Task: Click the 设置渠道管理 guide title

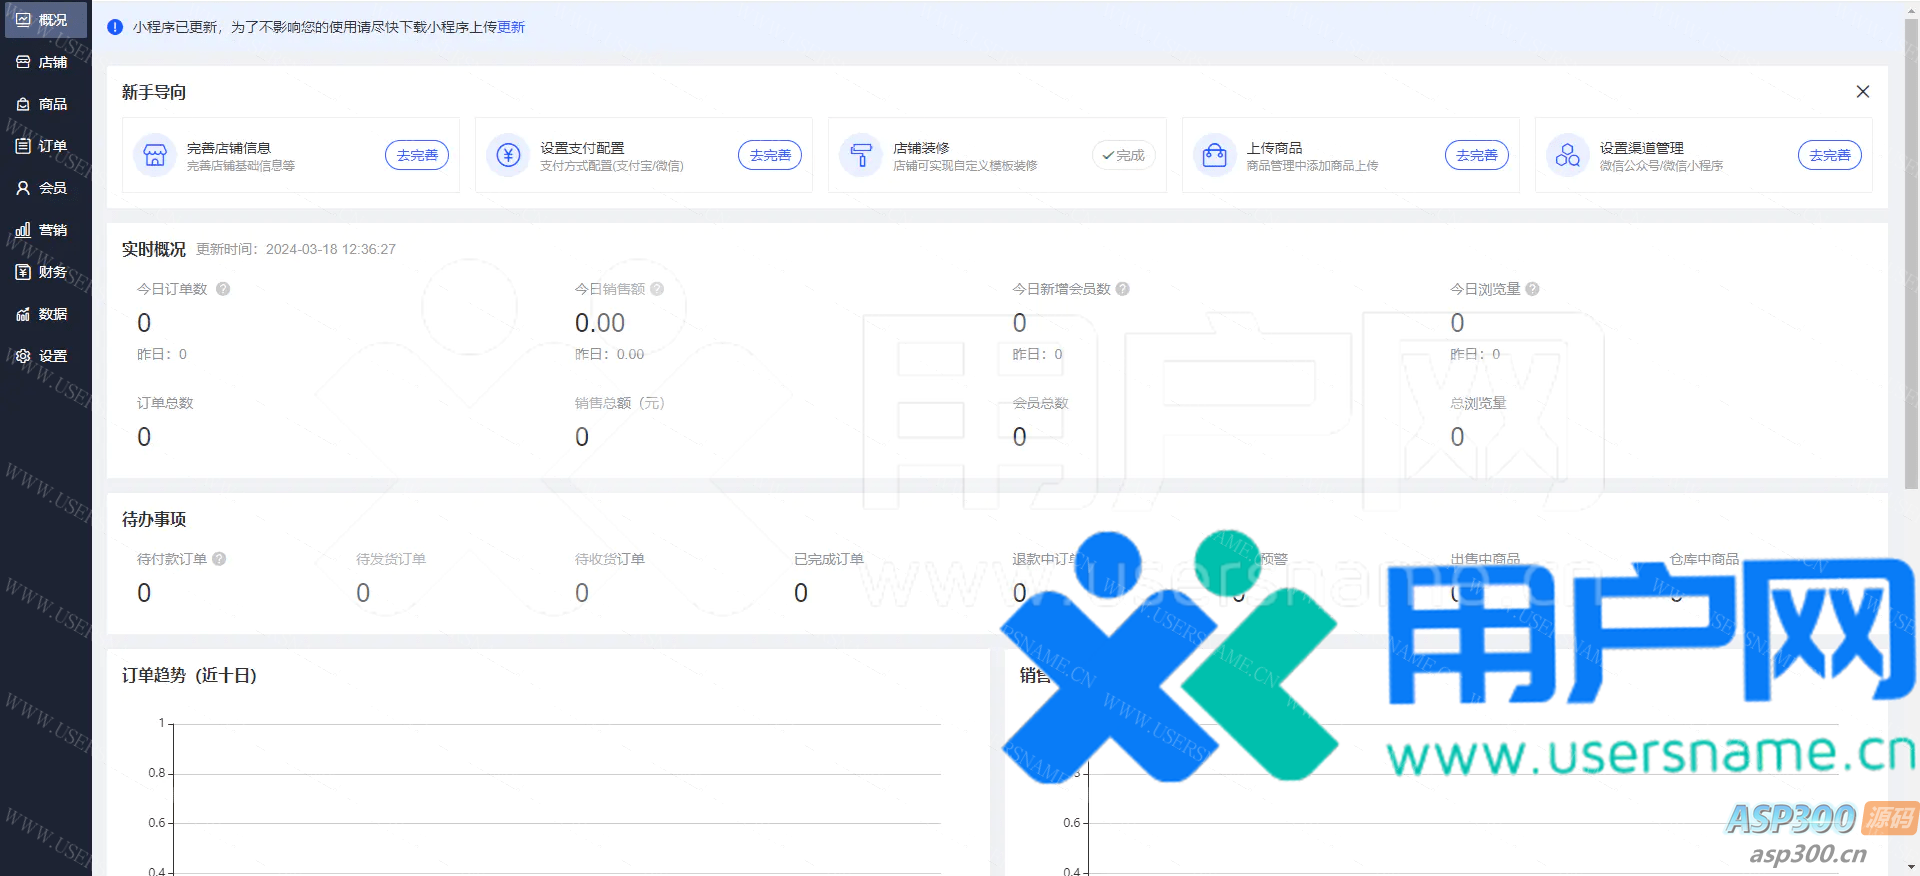Action: (1642, 148)
